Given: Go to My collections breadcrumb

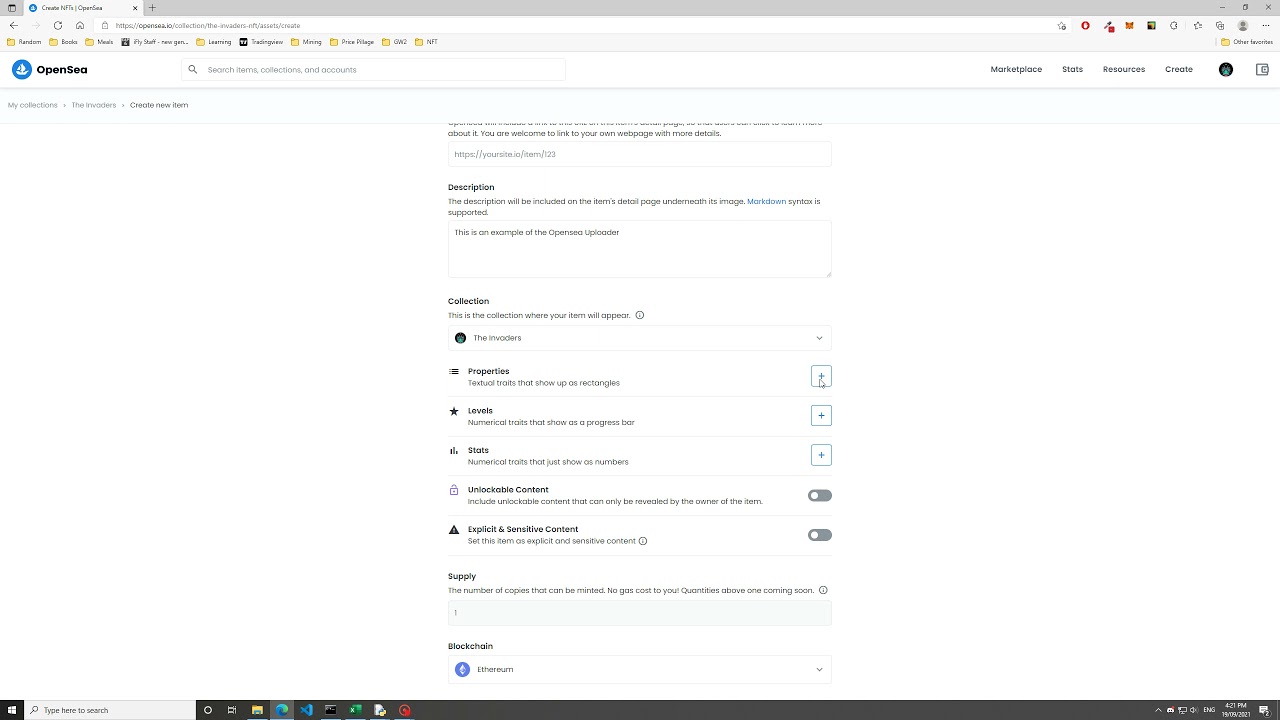Looking at the screenshot, I should [33, 105].
